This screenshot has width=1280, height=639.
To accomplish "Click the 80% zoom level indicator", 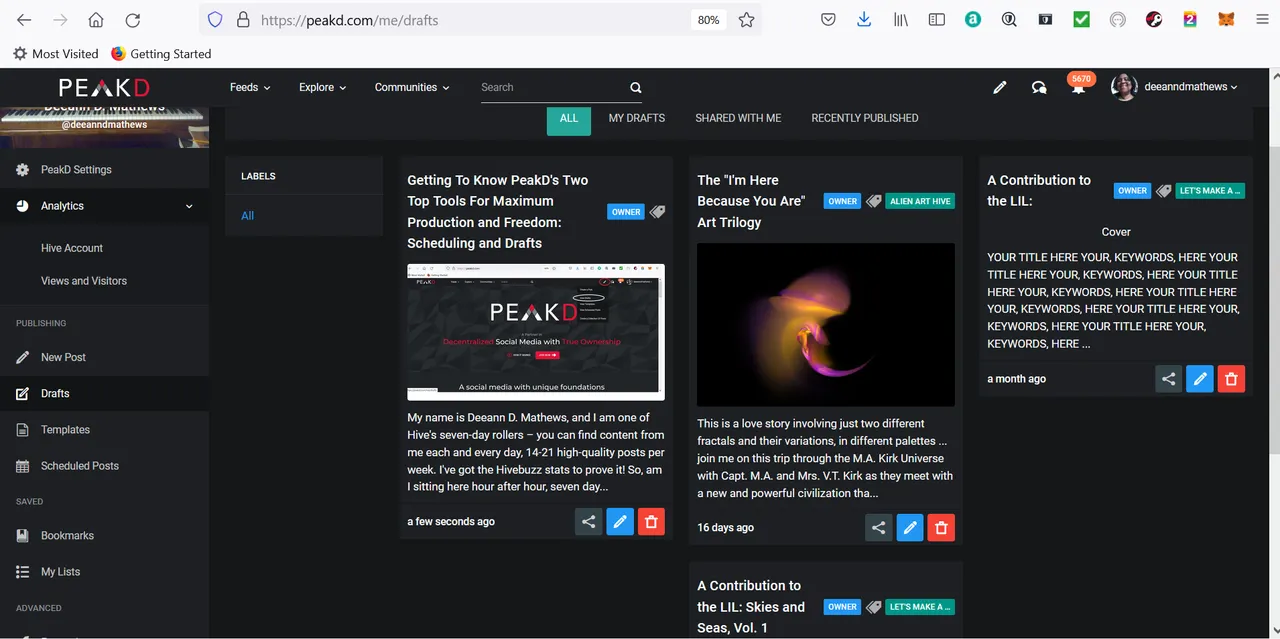I will [708, 20].
